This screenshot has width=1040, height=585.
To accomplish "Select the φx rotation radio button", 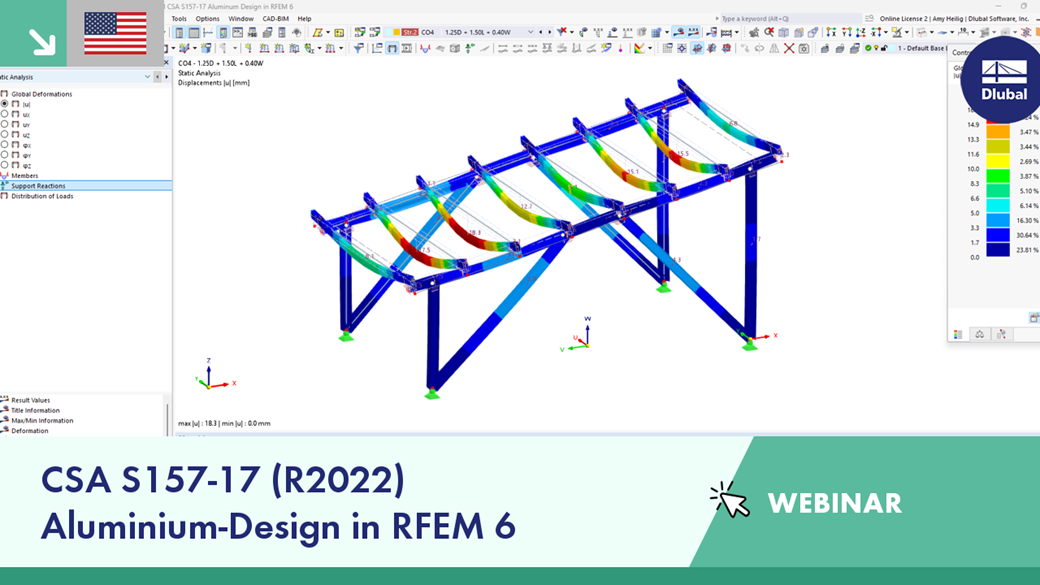I will tap(5, 145).
